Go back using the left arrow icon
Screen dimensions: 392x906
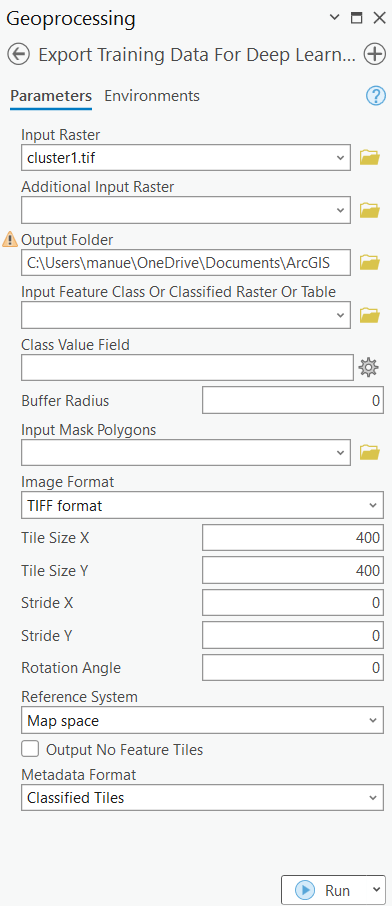tap(19, 54)
